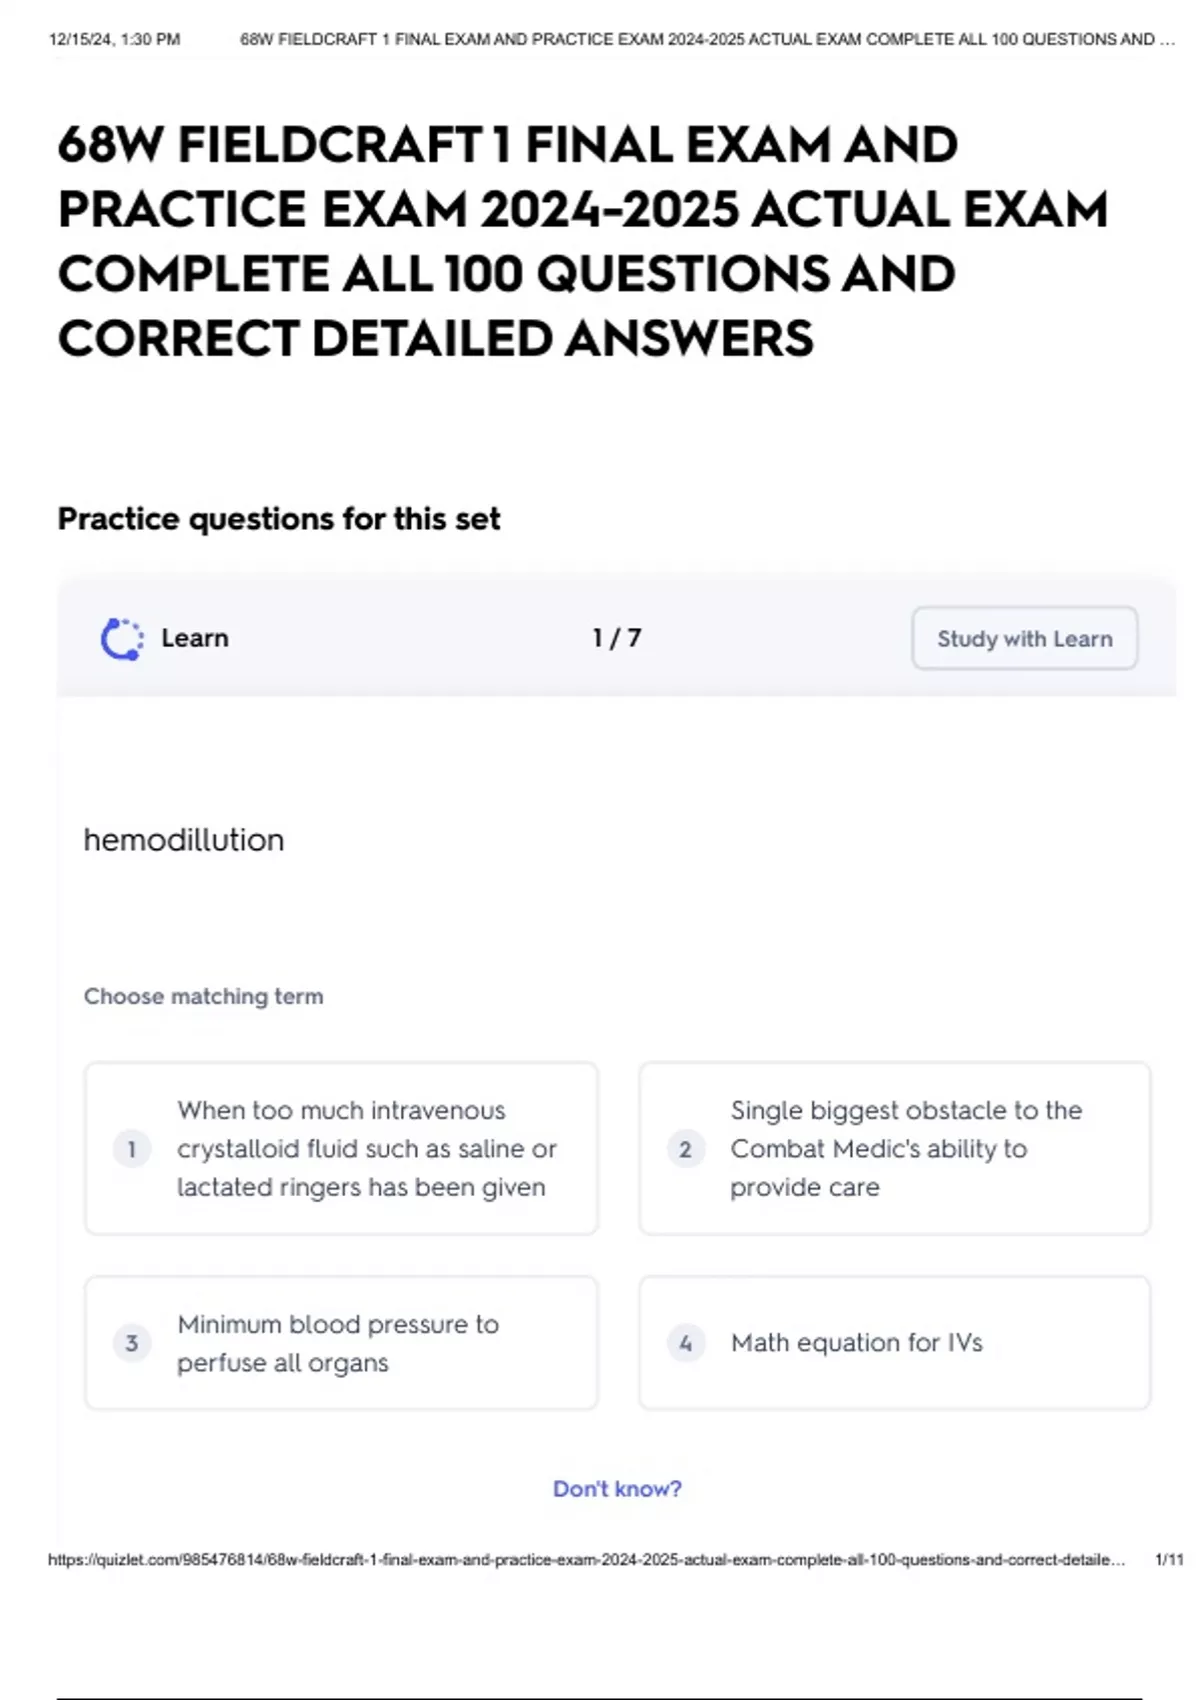Click the 12/15/24 date header text
Image resolution: width=1200 pixels, height=1700 pixels.
114,40
